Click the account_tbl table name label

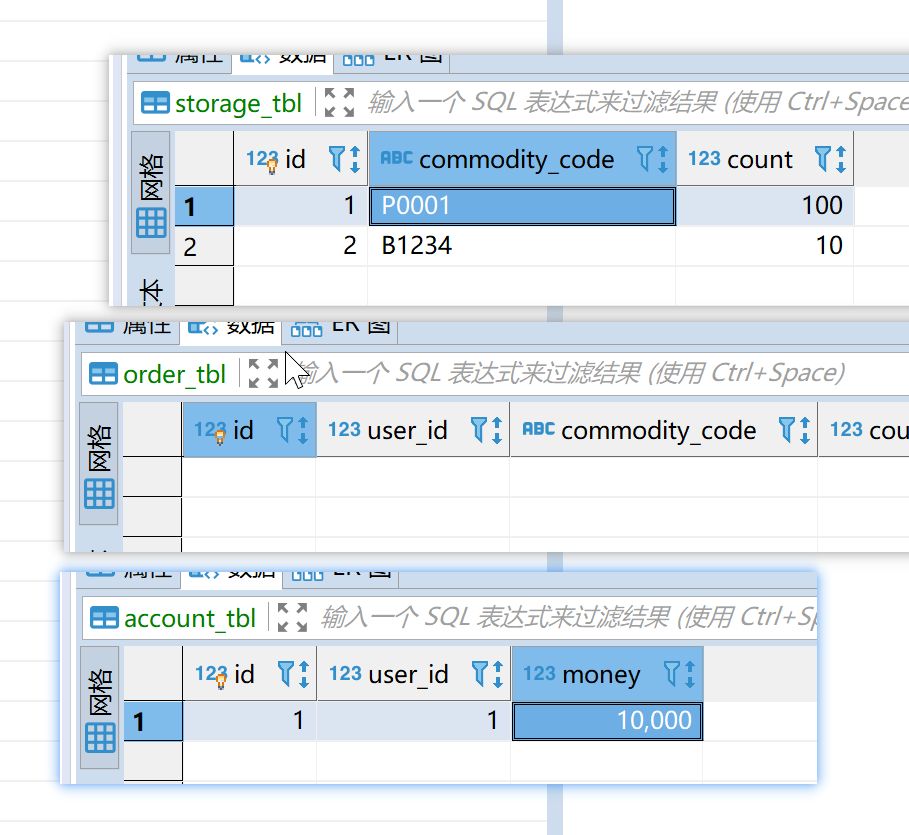click(190, 618)
